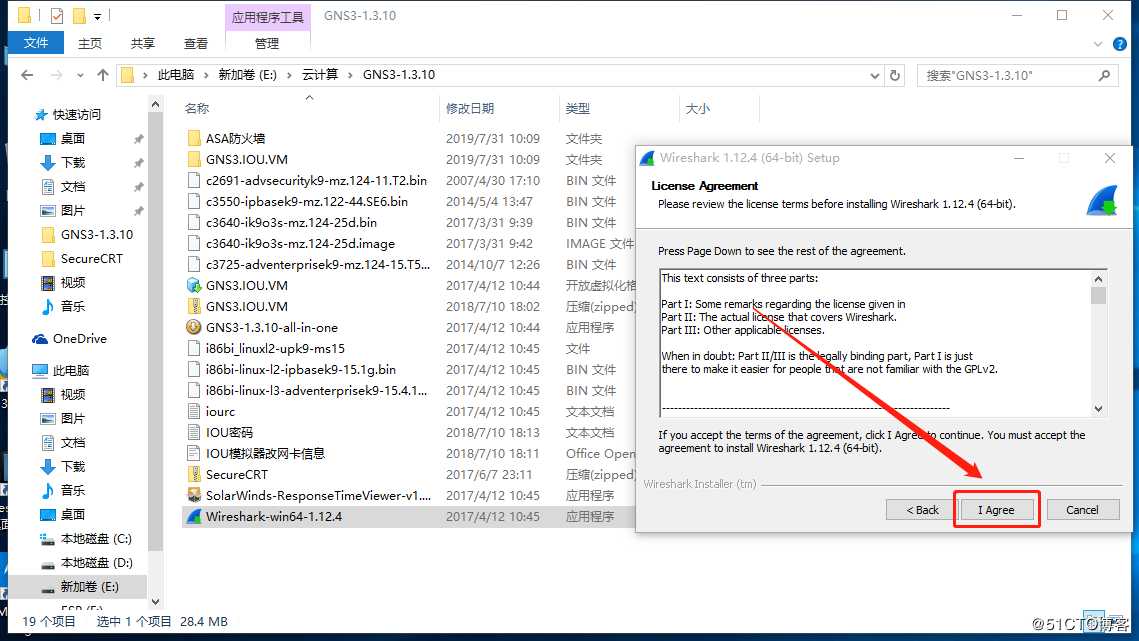
Task: Open the address bar history dropdown
Action: [875, 75]
